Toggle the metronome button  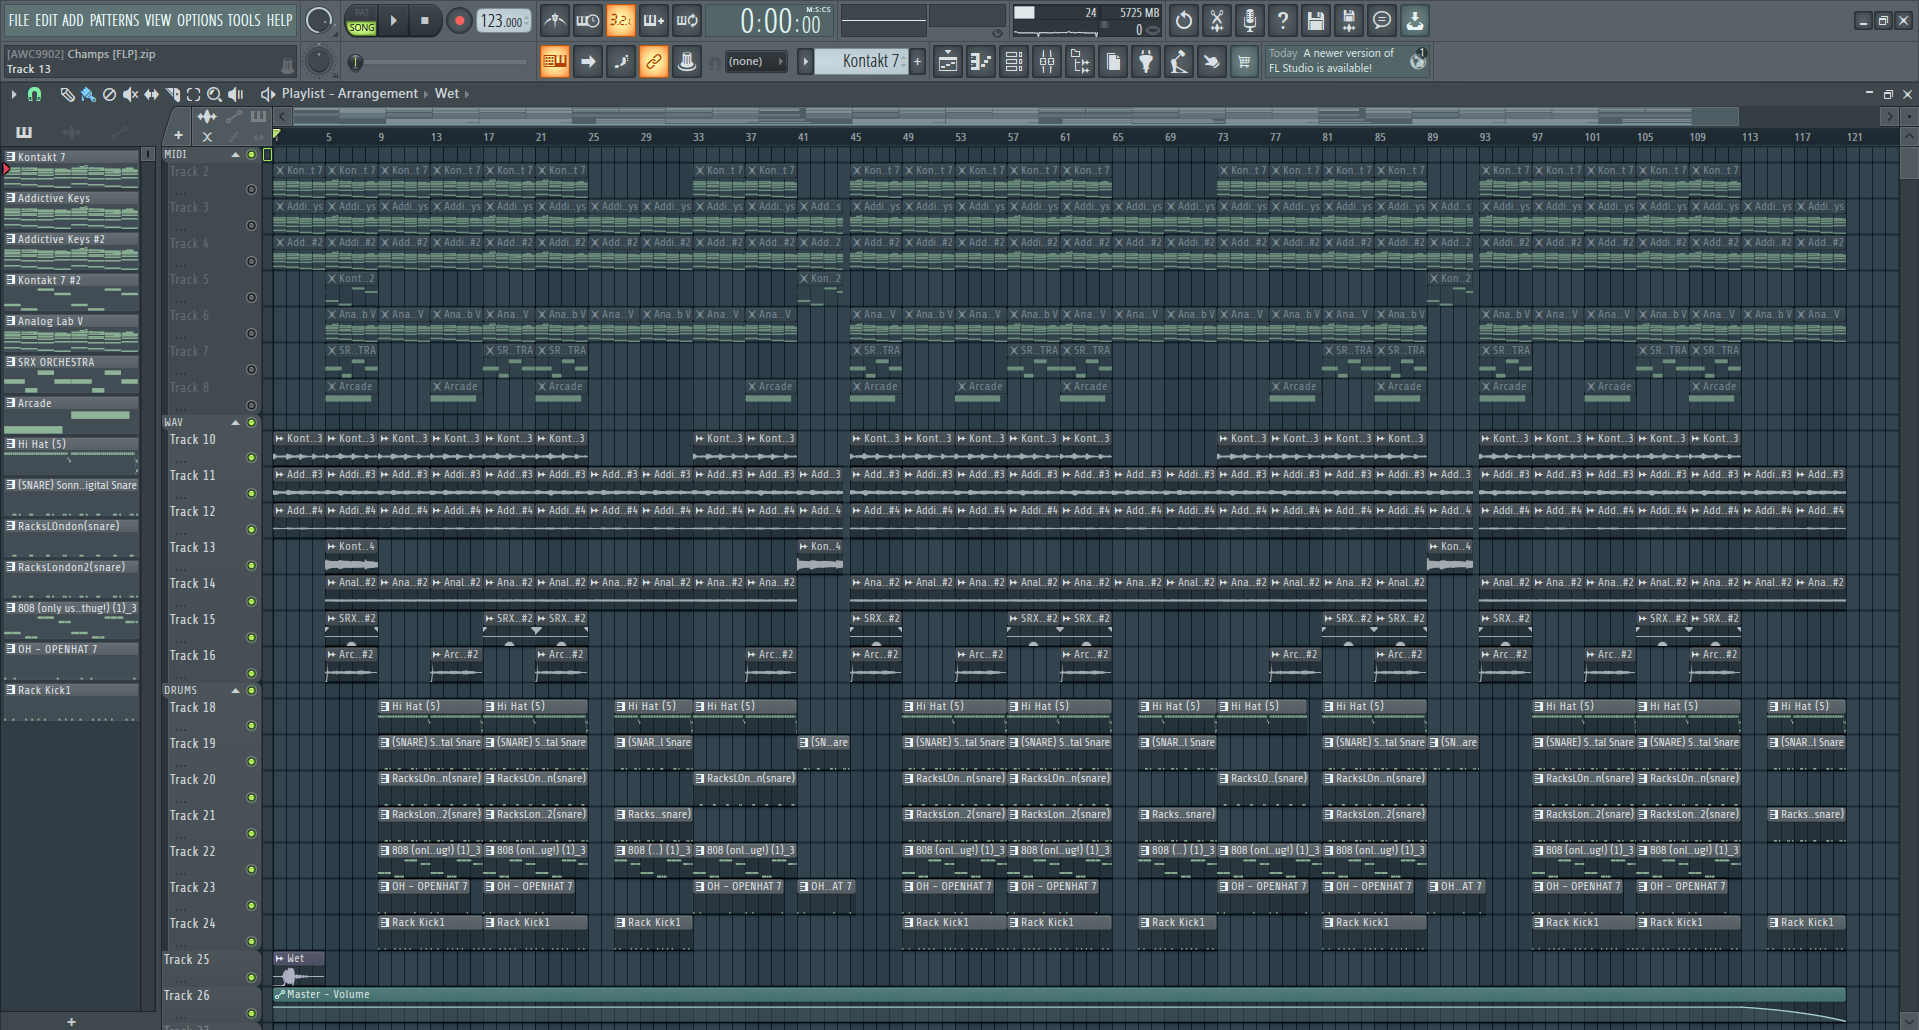tap(555, 20)
